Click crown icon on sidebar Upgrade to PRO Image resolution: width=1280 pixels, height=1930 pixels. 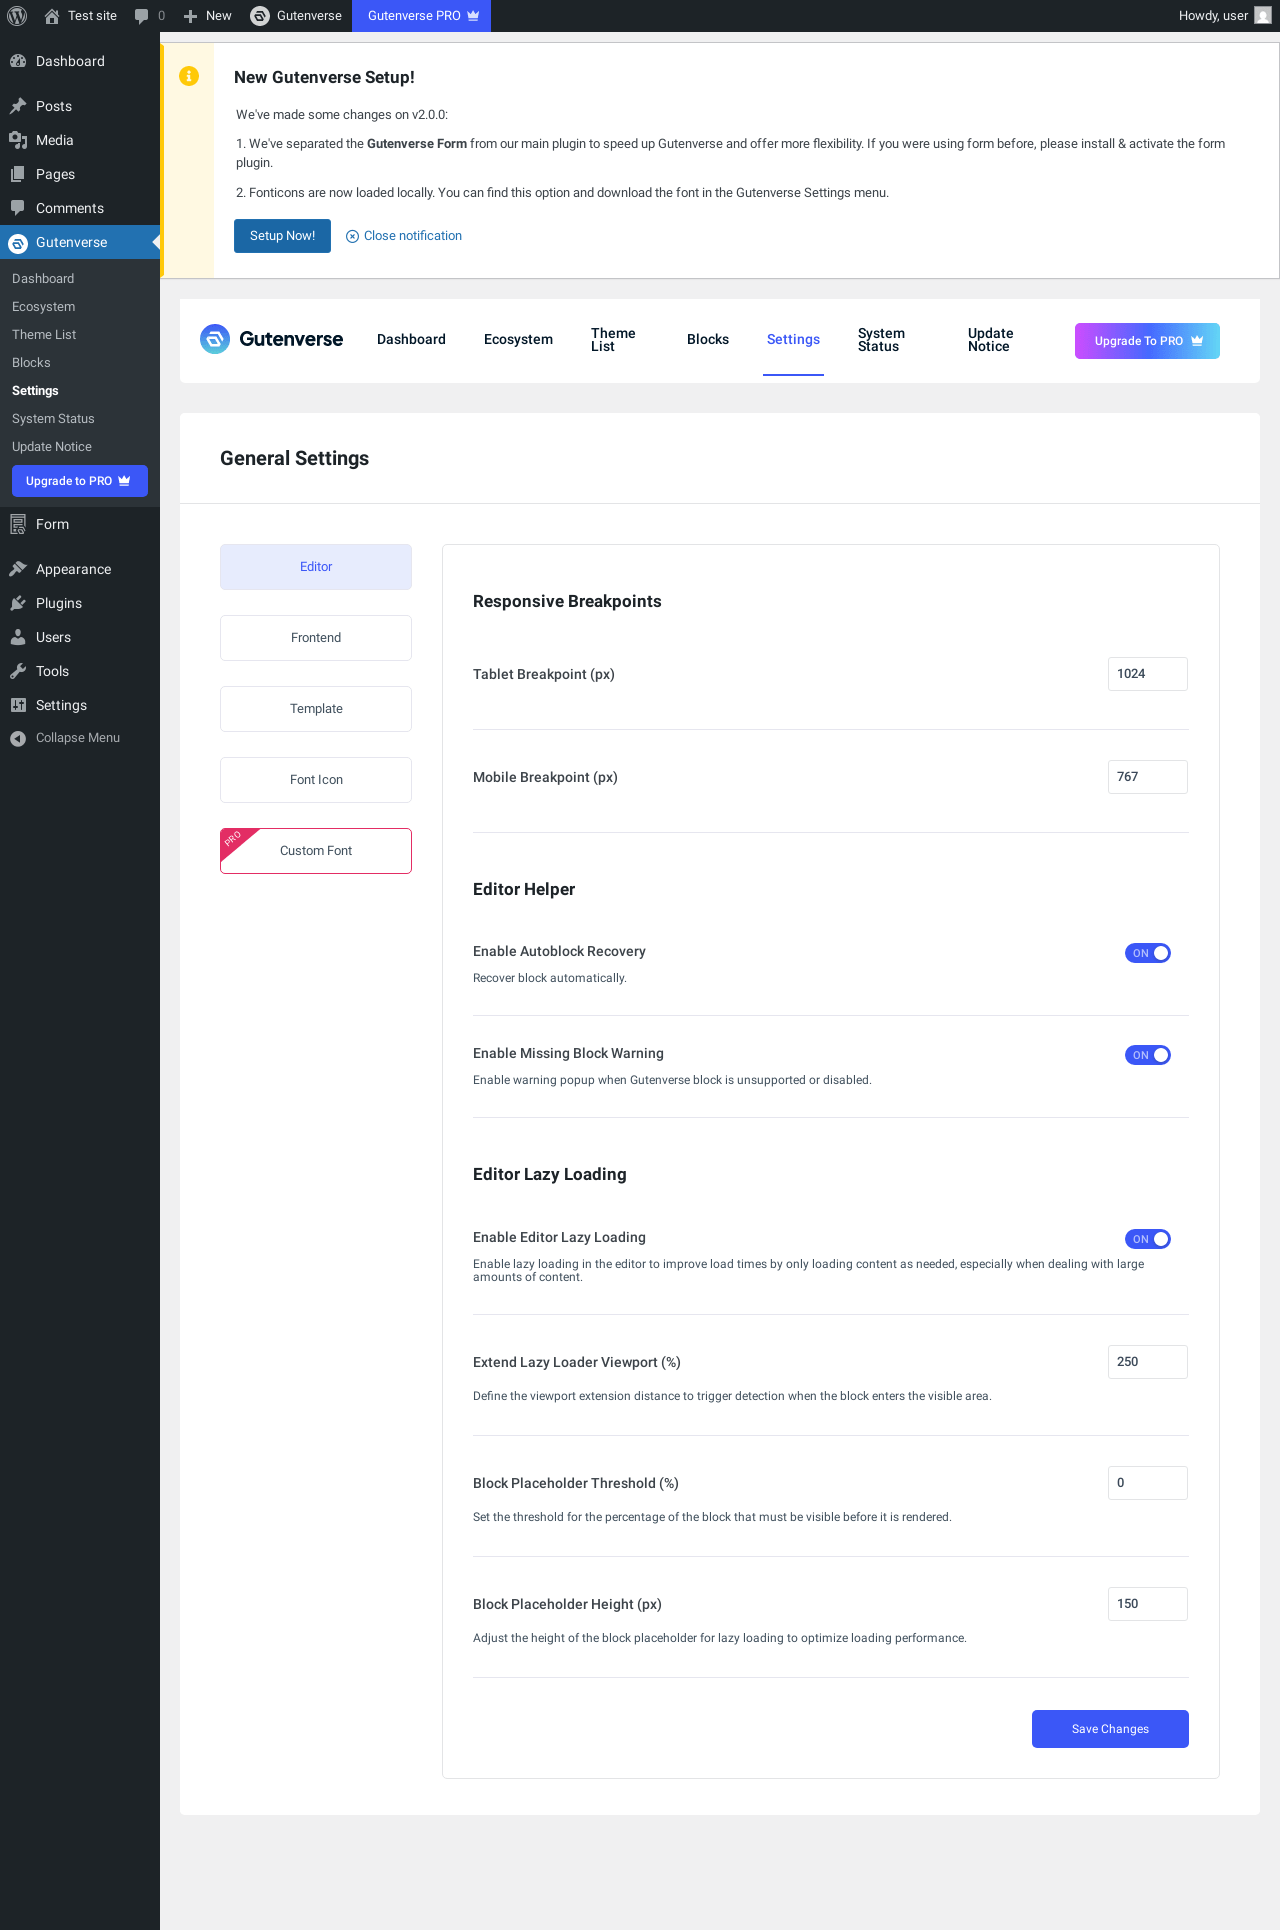pyautogui.click(x=124, y=481)
